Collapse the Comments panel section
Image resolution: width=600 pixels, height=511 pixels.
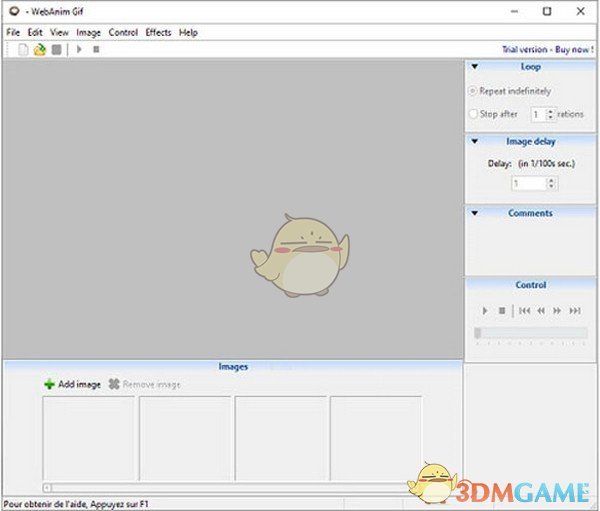coord(474,213)
